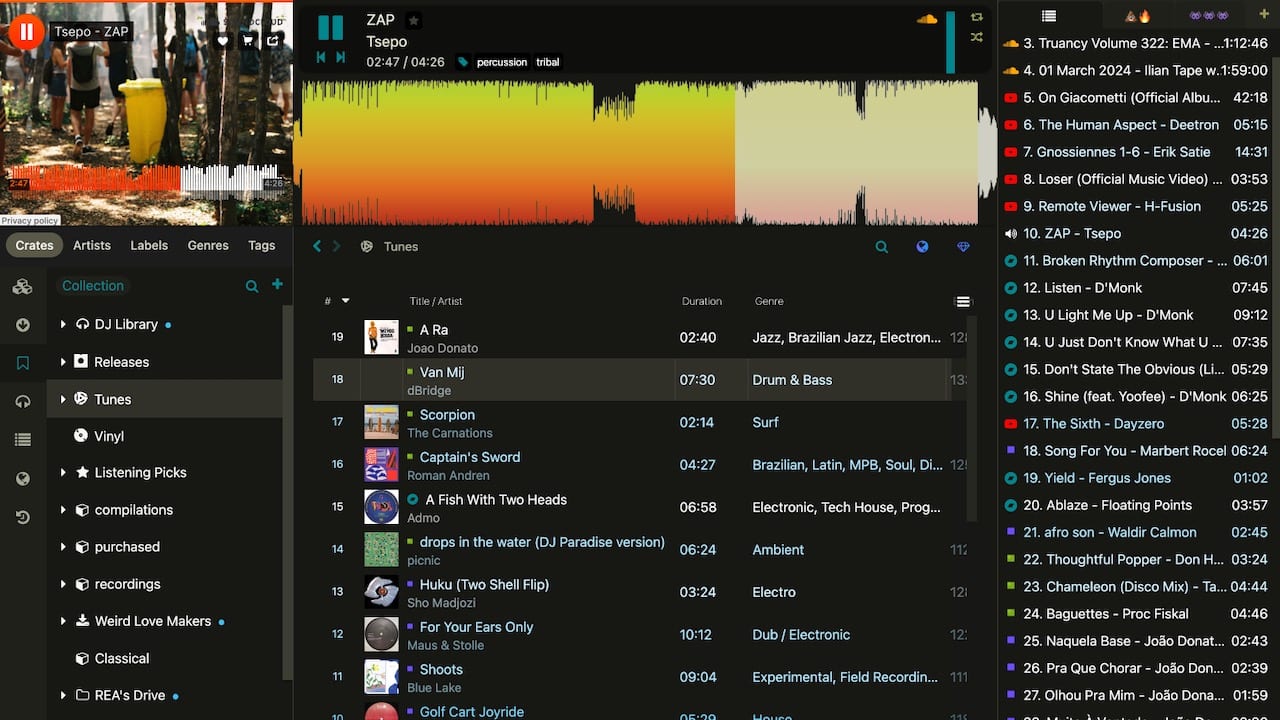
Task: Select the tribal tag
Action: [x=548, y=62]
